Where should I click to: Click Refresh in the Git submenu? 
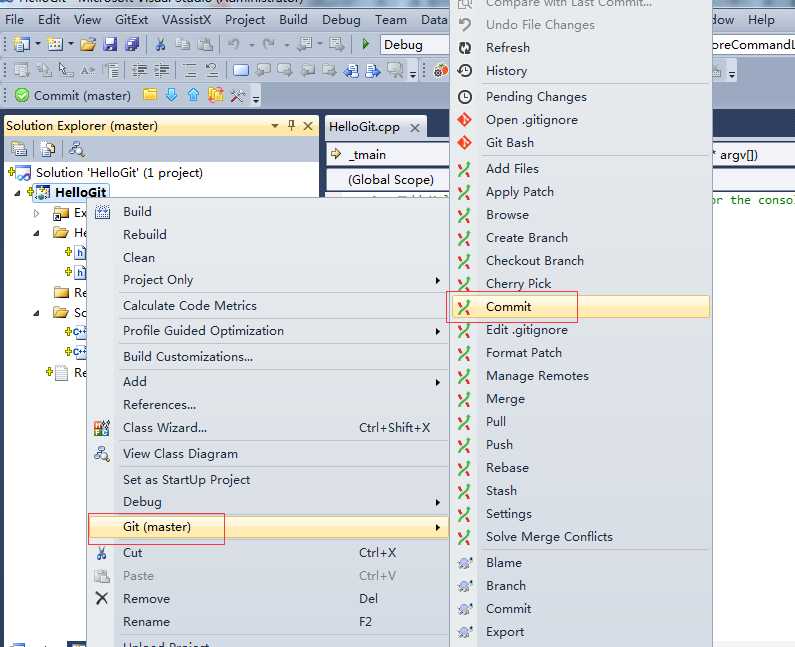[x=581, y=48]
